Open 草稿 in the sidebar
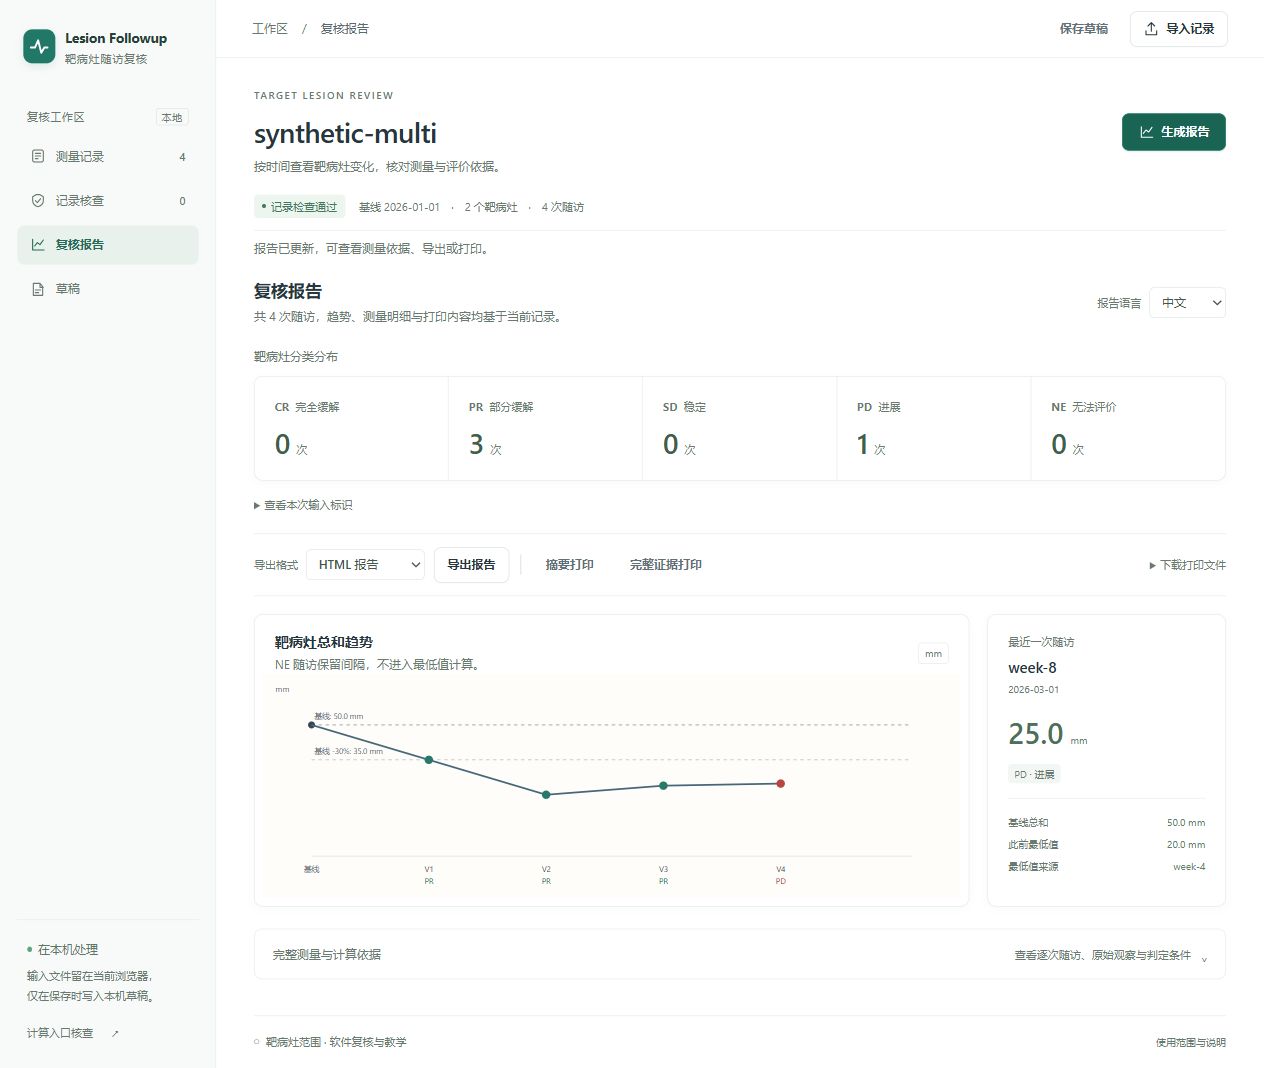The width and height of the screenshot is (1264, 1068). point(108,289)
